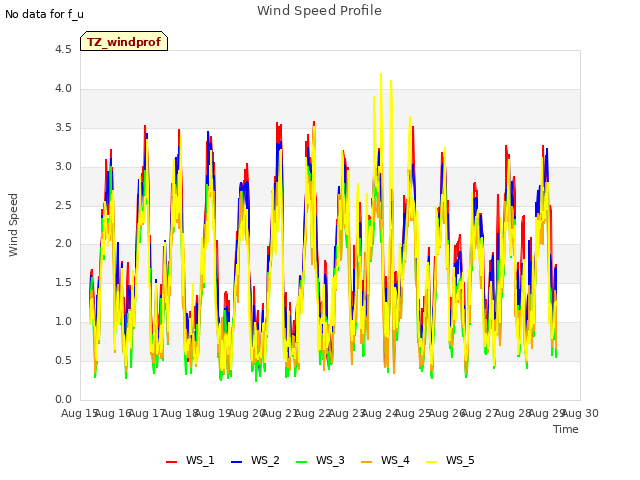The image size is (640, 480).
Task: Click the 1.0 y-axis tick label
Action: pyautogui.click(x=63, y=322)
